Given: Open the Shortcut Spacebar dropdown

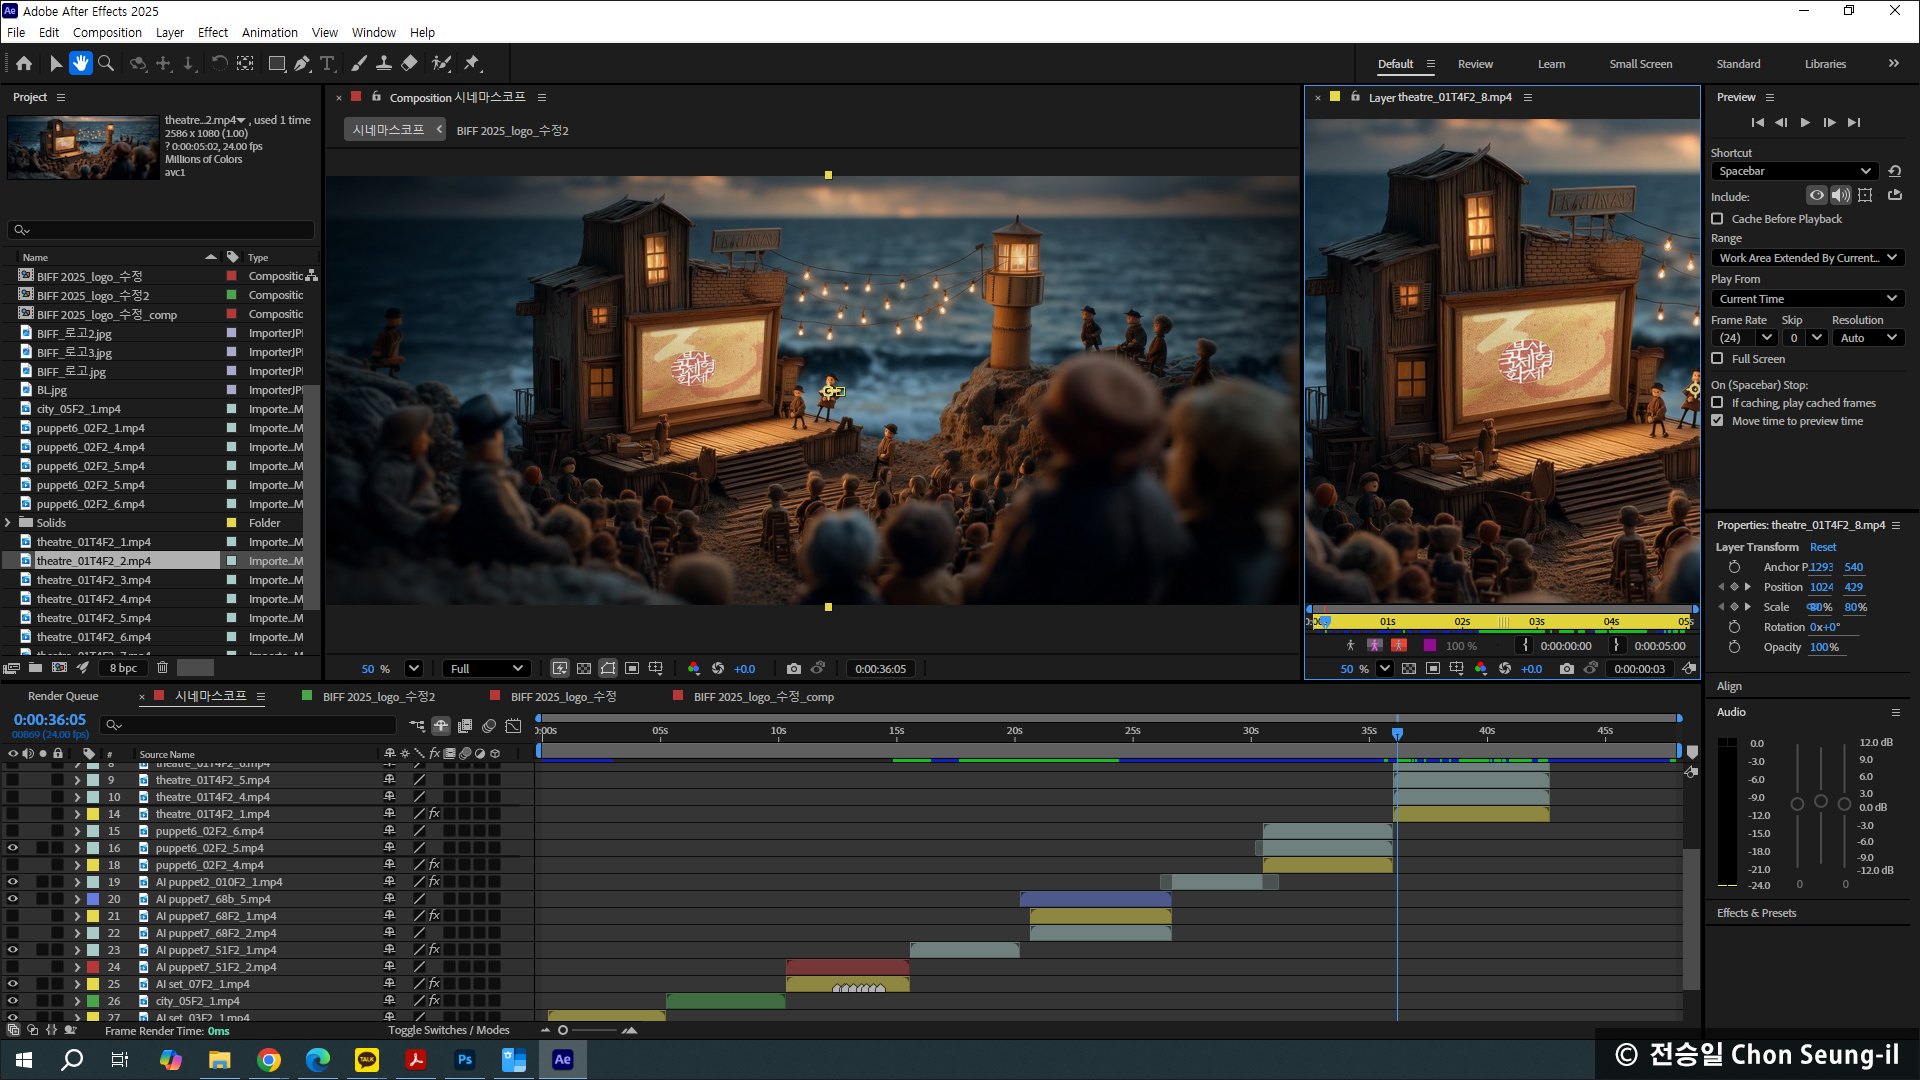Looking at the screenshot, I should coord(1795,171).
